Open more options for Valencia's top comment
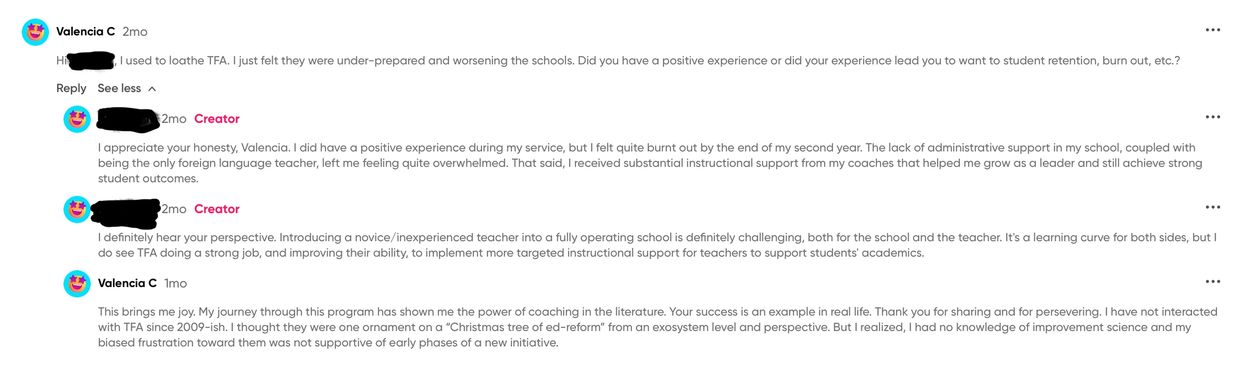Screen dimensions: 1240x365 pos(1213,30)
